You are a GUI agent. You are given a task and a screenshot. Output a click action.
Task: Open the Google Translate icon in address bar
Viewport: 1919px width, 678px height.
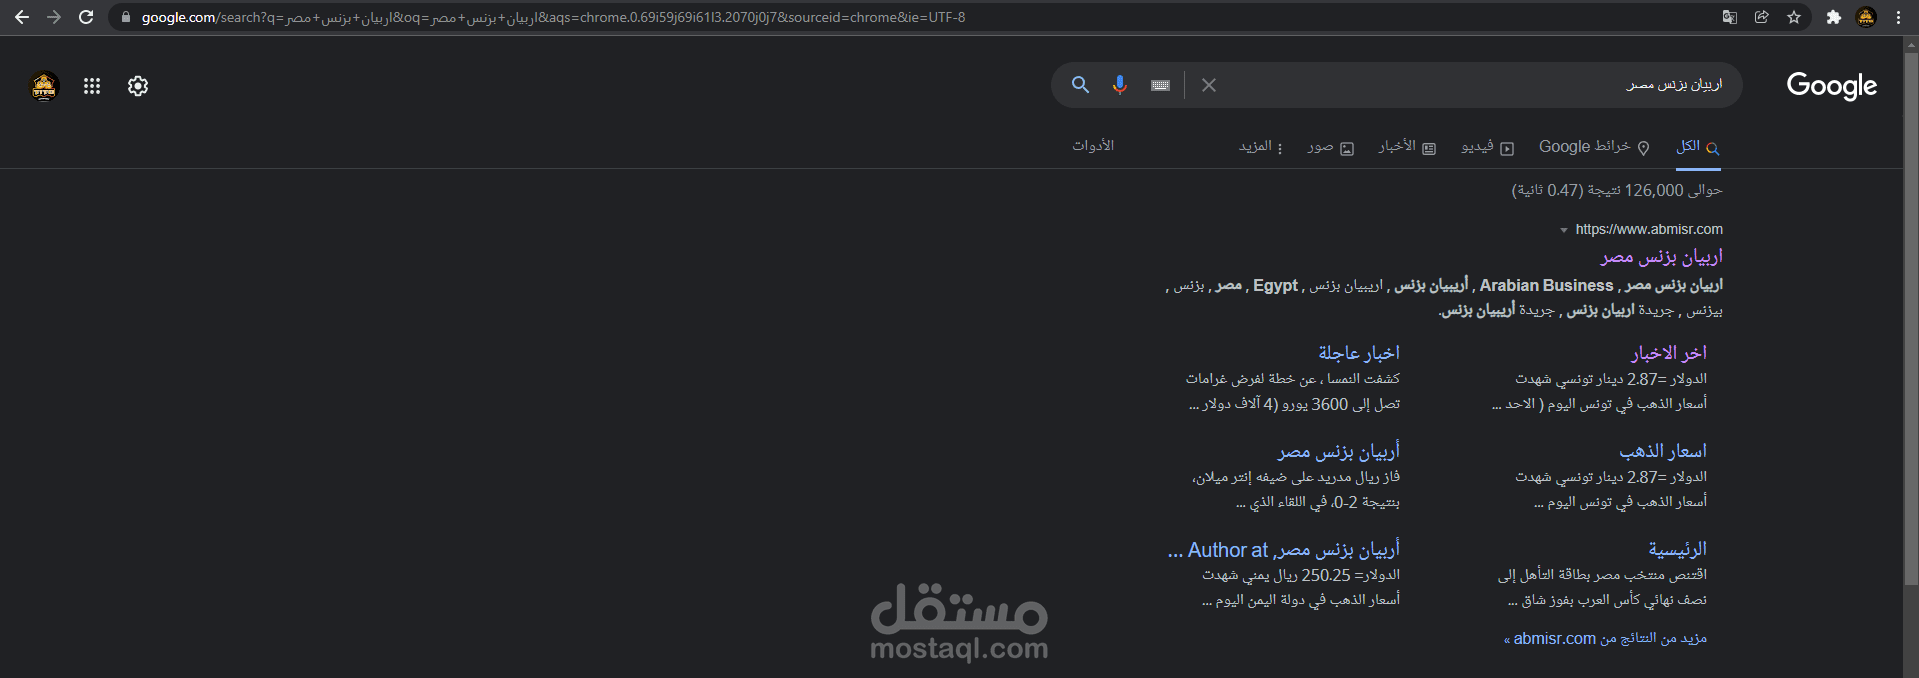1730,17
